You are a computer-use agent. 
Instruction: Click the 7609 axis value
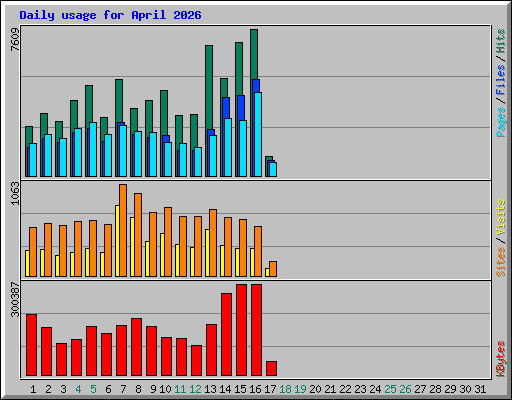coord(15,40)
